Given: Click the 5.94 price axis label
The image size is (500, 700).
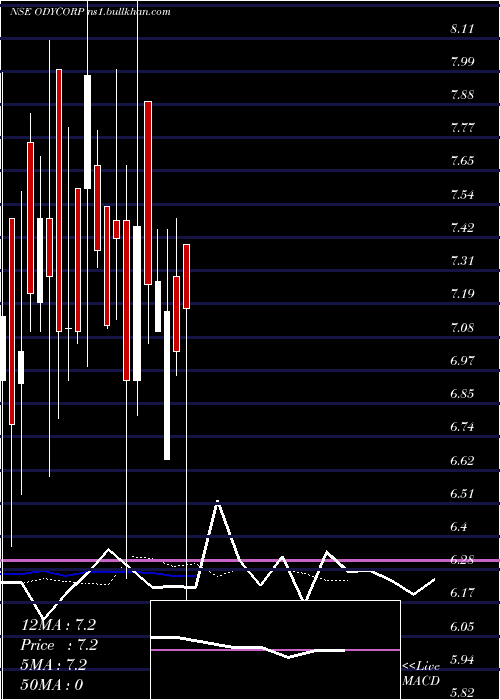Looking at the screenshot, I should [462, 659].
